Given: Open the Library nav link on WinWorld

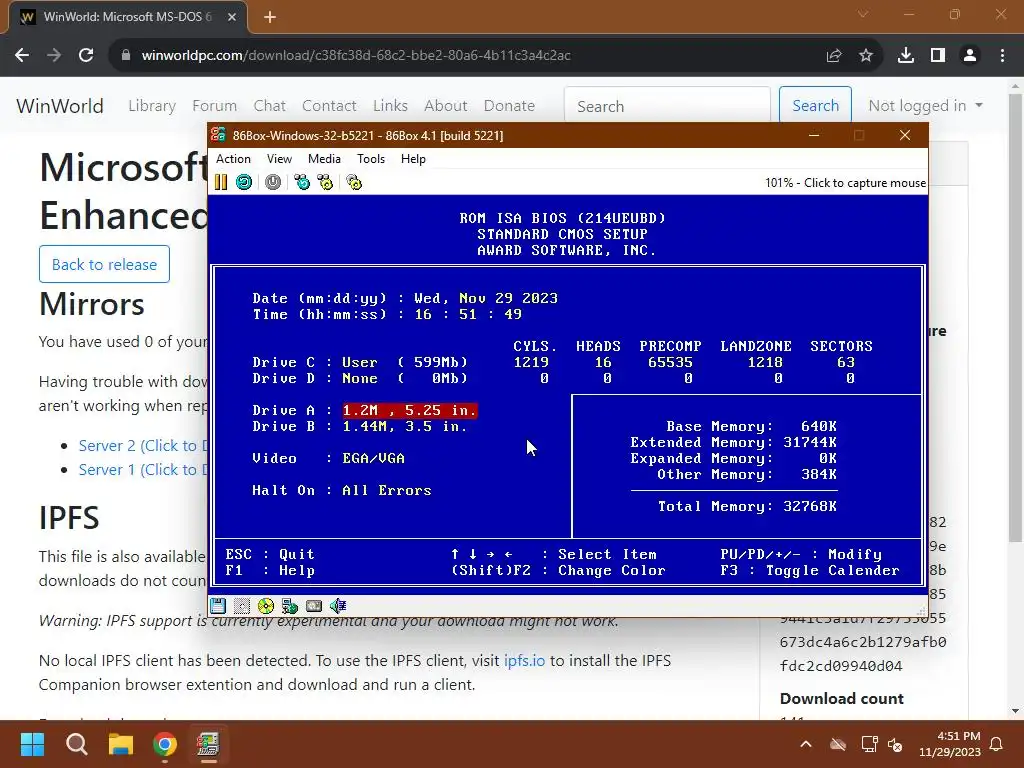Looking at the screenshot, I should coord(152,106).
